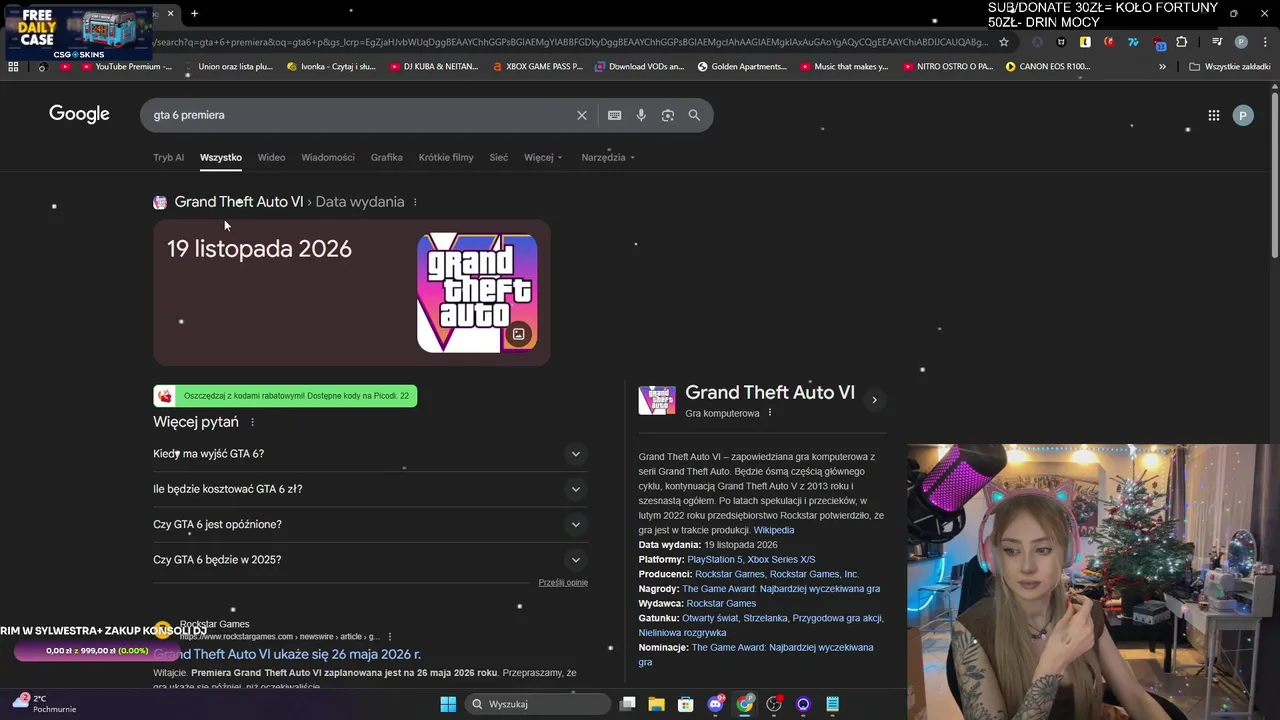The width and height of the screenshot is (1280, 720).
Task: Click the image icon on GTA VI artwork
Action: pos(518,334)
